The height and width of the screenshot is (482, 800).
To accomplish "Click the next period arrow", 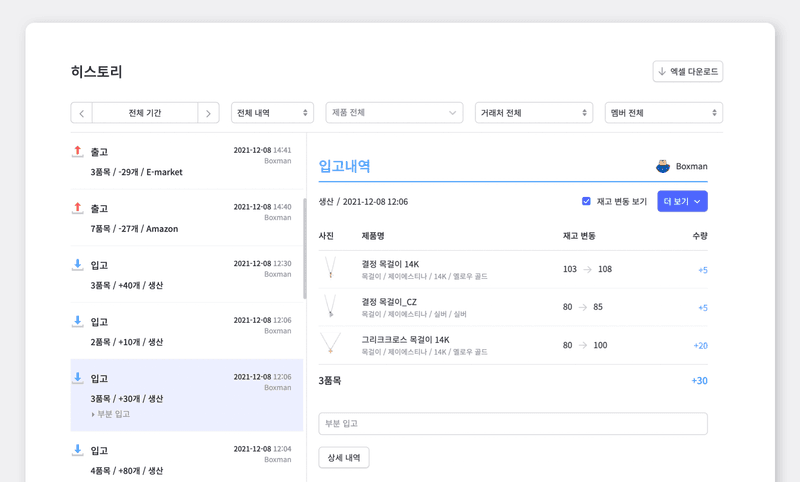I will pos(208,113).
